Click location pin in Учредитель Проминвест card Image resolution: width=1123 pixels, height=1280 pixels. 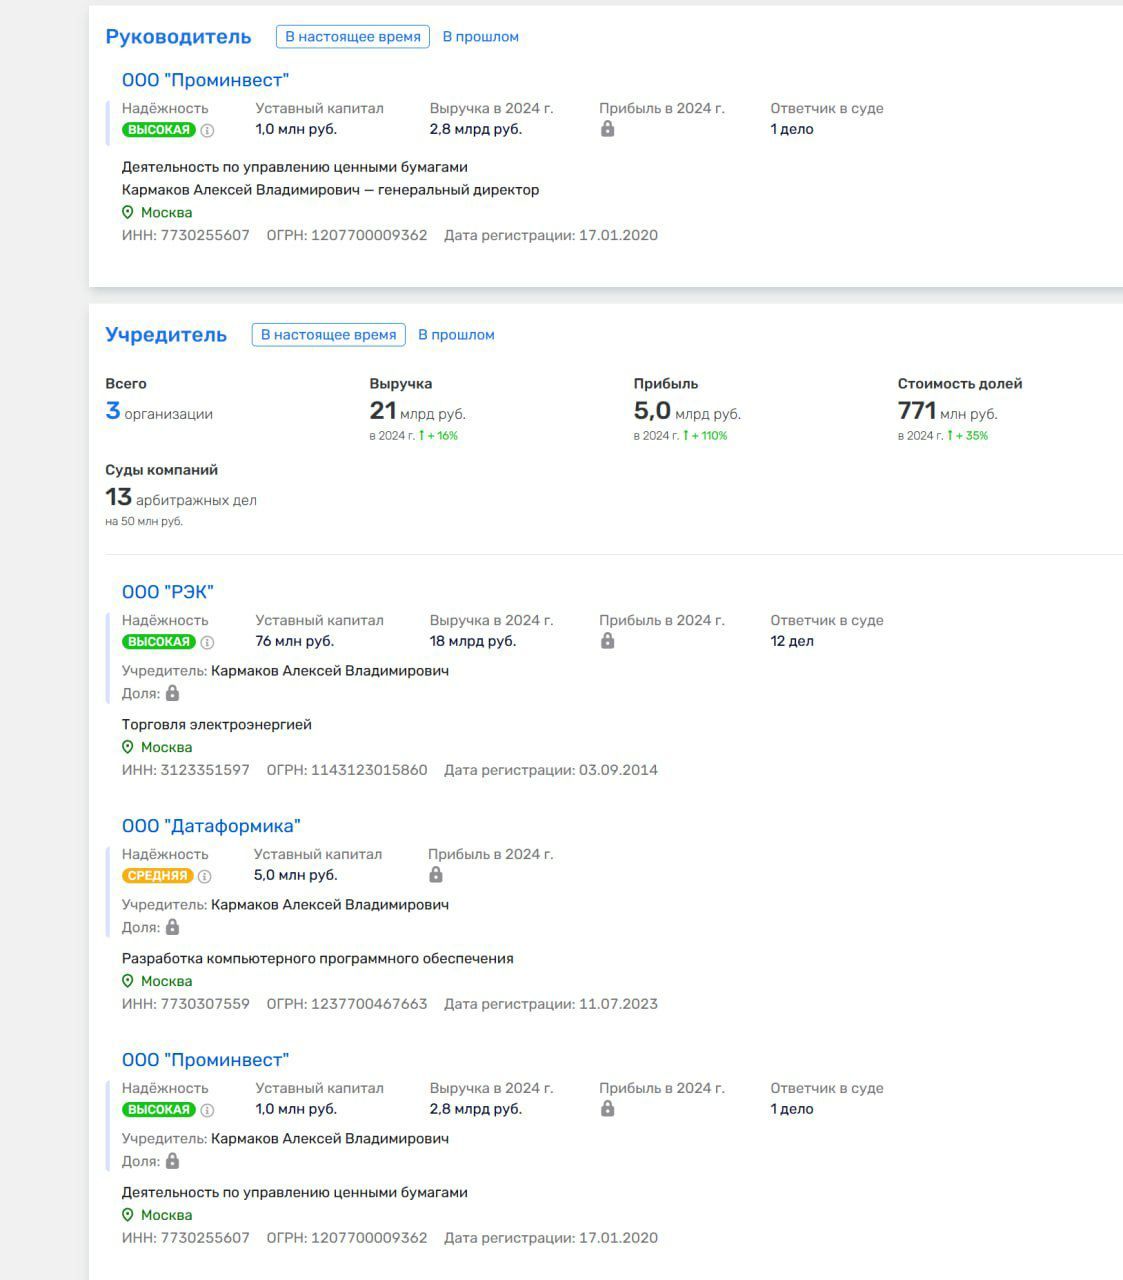click(x=128, y=1215)
